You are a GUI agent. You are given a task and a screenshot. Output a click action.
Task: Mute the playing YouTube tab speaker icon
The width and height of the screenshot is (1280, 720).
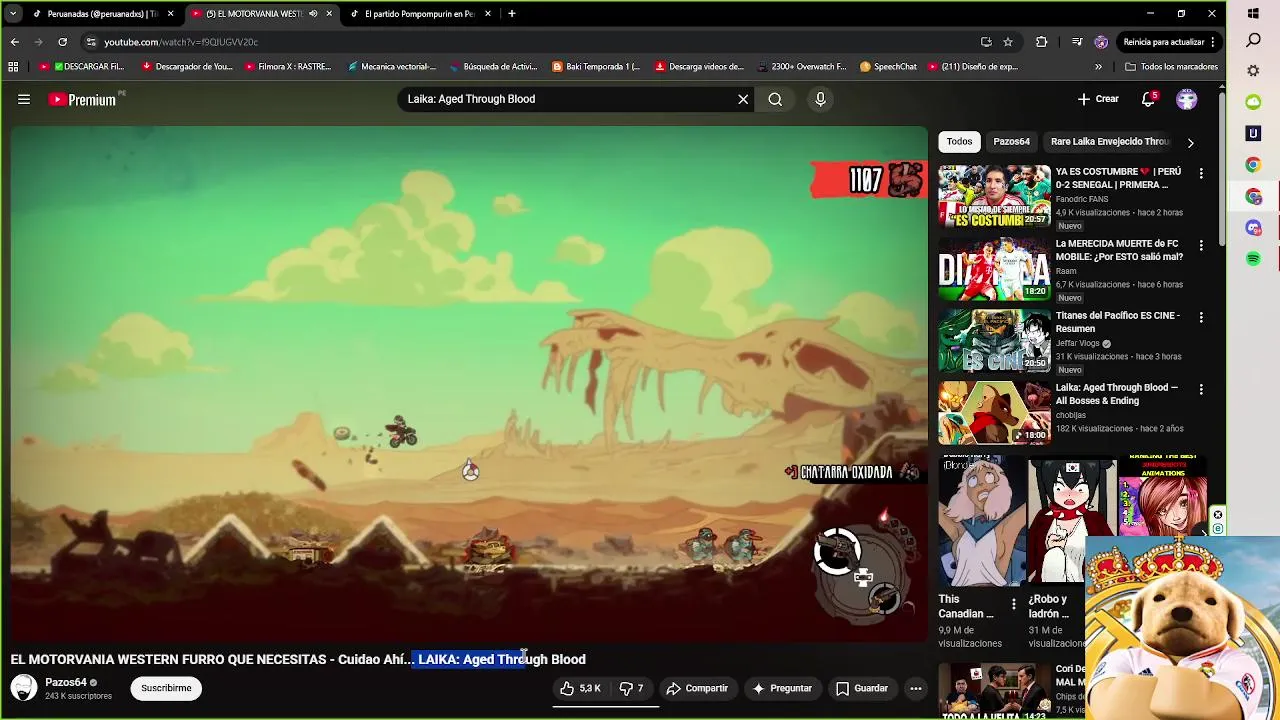pyautogui.click(x=313, y=14)
